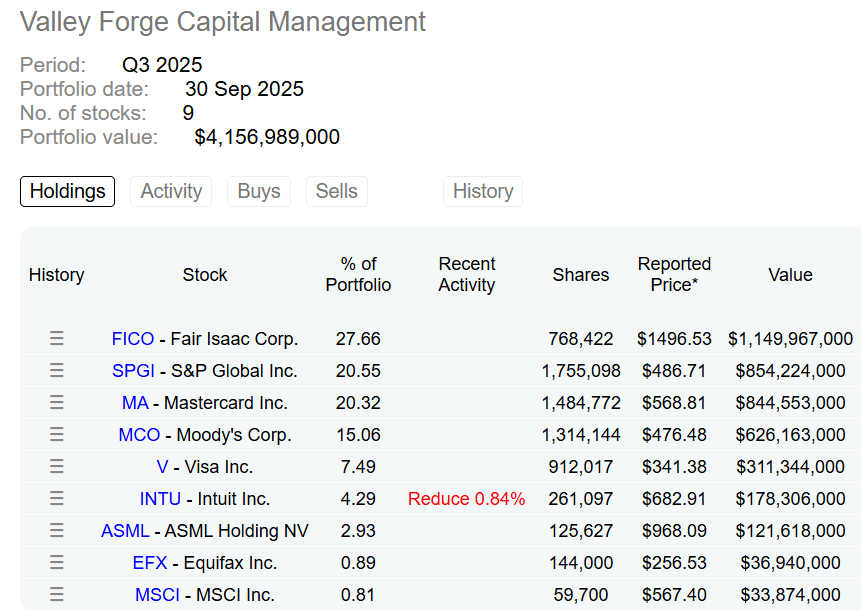Image resolution: width=868 pixels, height=616 pixels.
Task: Sort by % of Portfolio column header
Action: (358, 275)
